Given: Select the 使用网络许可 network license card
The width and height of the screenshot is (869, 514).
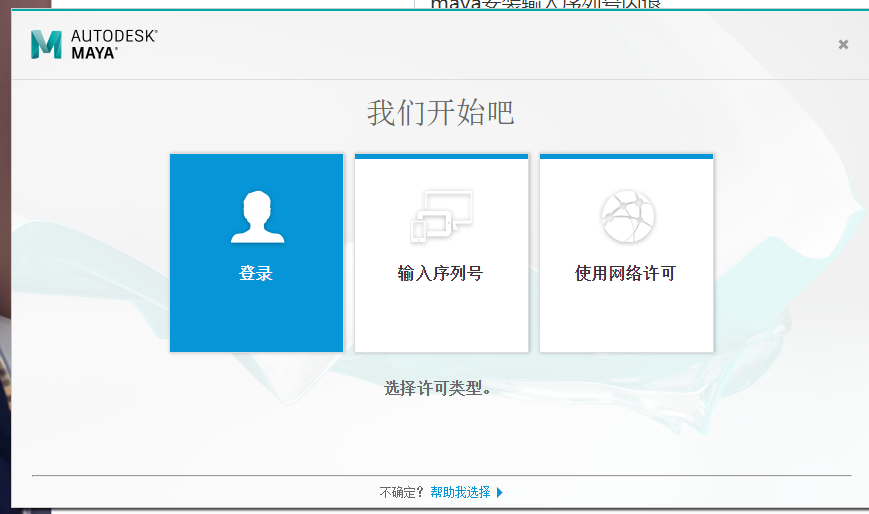Looking at the screenshot, I should [x=626, y=253].
